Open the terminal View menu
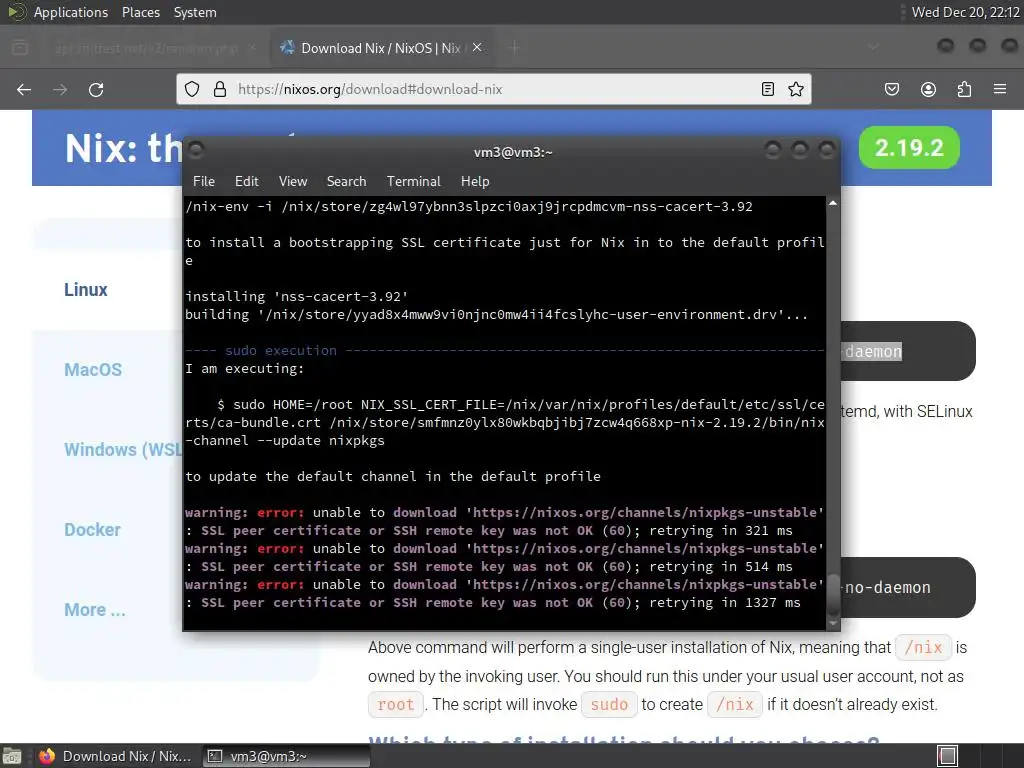The image size is (1024, 768). 293,181
